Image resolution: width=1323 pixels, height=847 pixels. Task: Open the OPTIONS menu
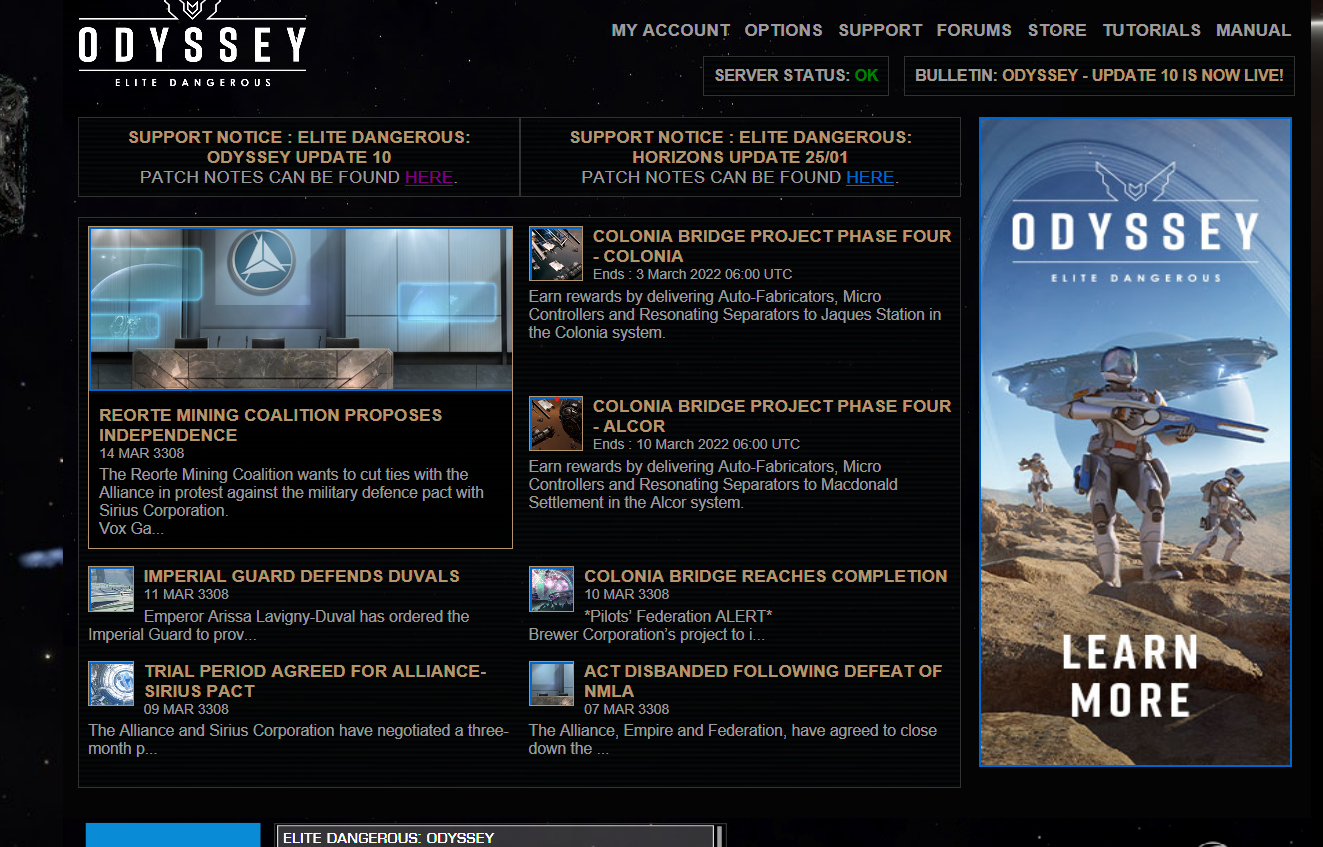pyautogui.click(x=783, y=30)
